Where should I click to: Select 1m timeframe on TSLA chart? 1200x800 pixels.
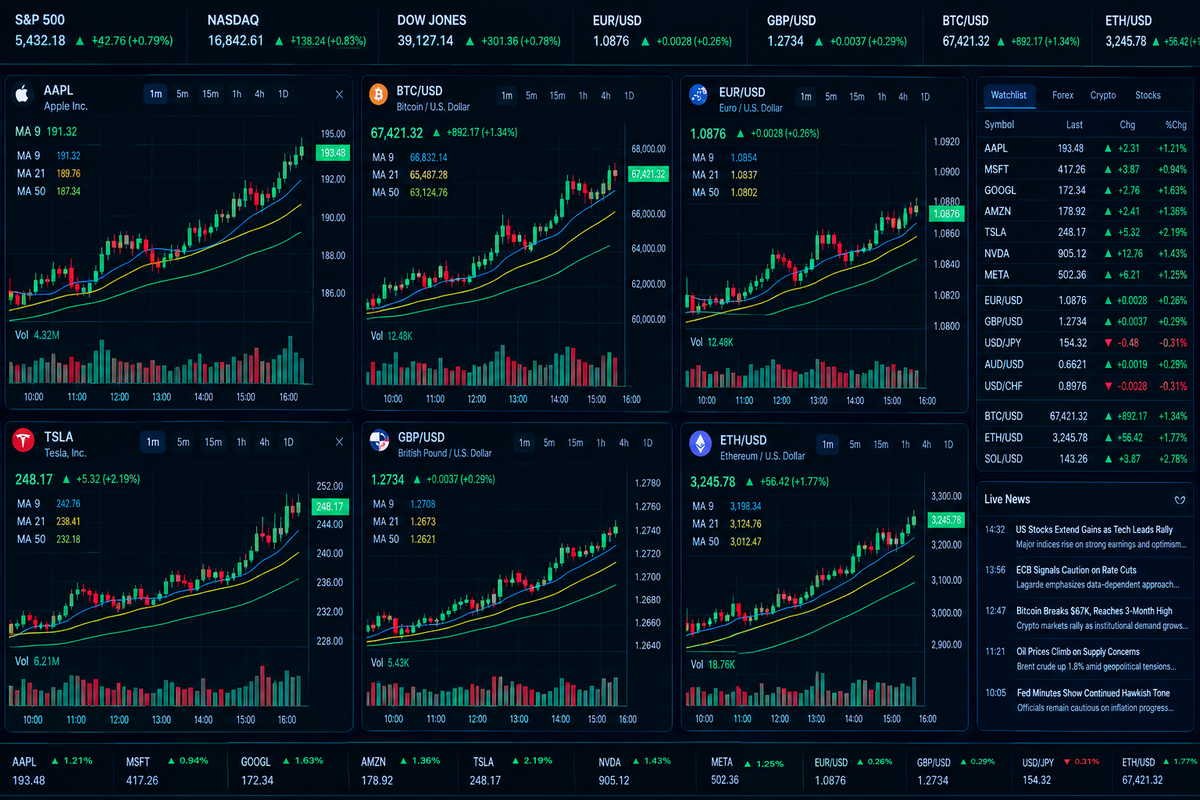[153, 442]
